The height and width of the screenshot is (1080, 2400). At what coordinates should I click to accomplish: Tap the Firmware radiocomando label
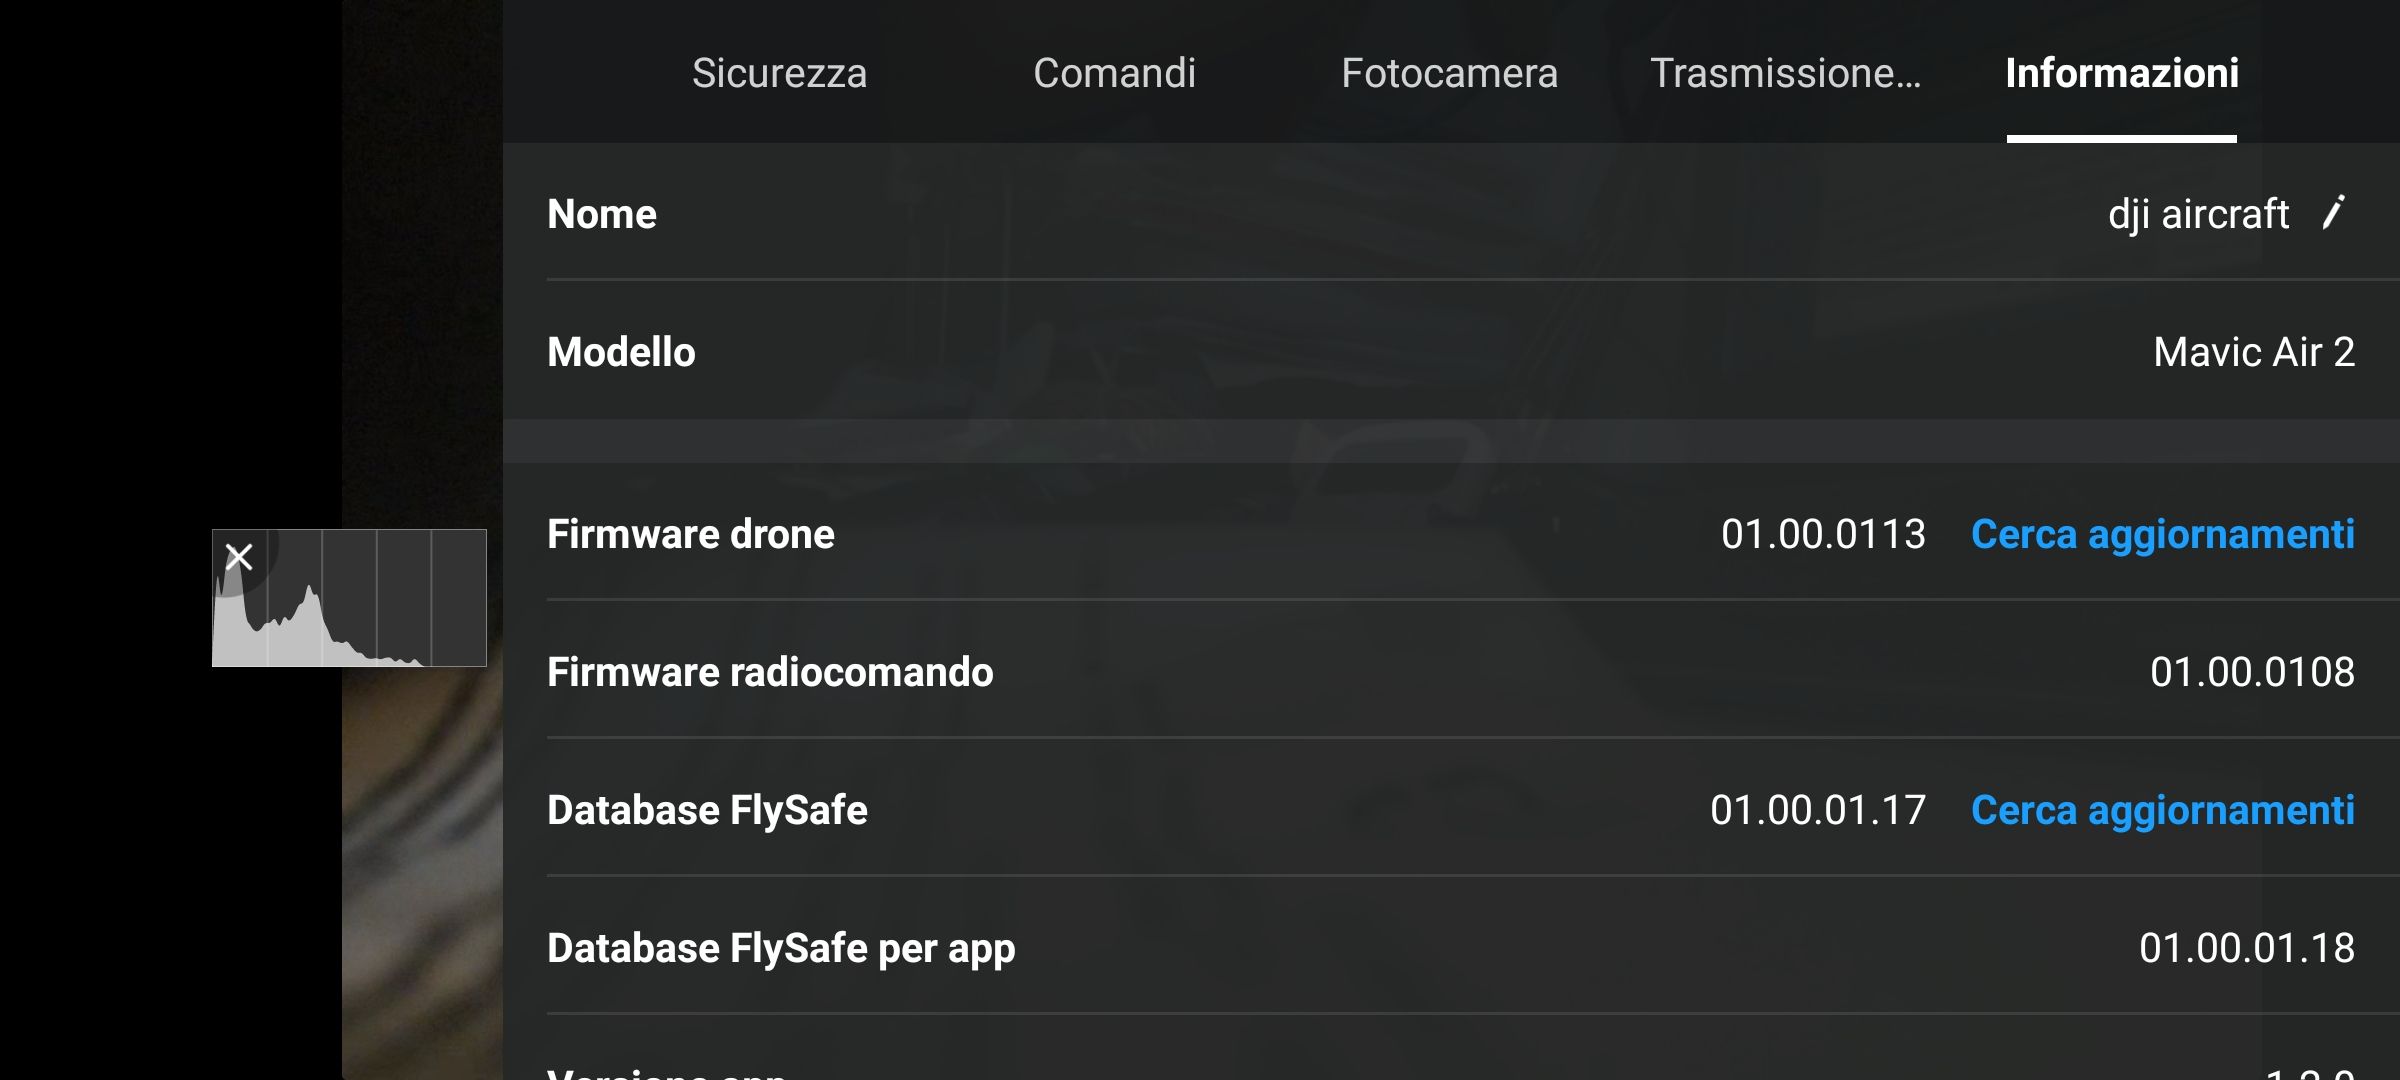click(770, 672)
